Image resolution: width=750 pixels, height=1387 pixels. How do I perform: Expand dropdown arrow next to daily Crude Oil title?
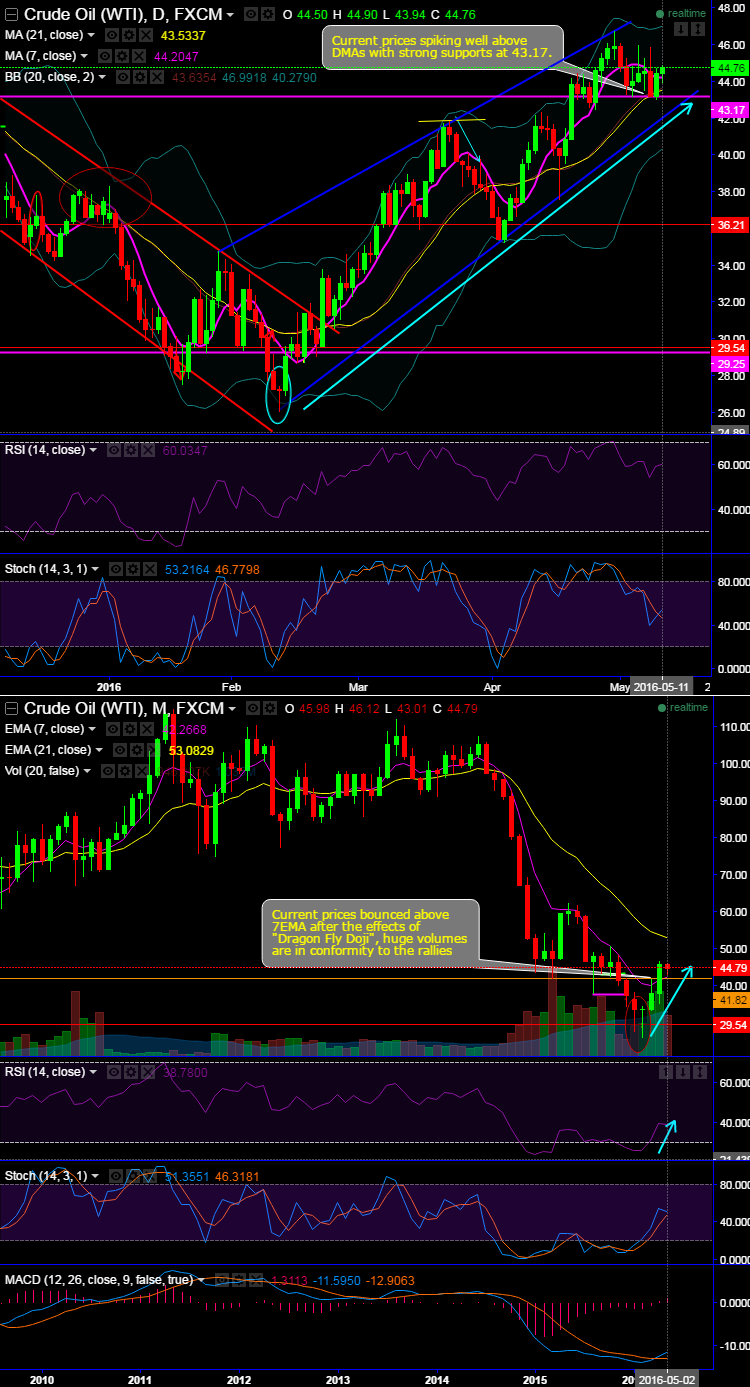point(230,15)
